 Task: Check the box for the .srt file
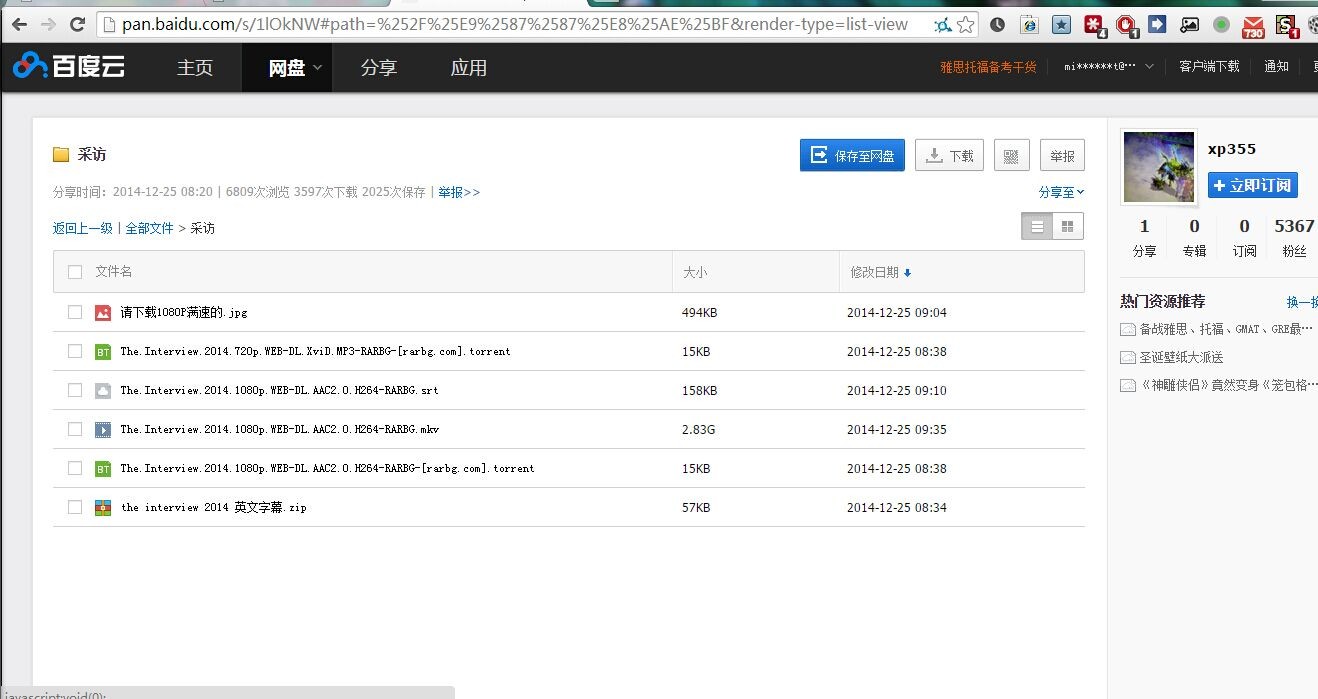74,390
